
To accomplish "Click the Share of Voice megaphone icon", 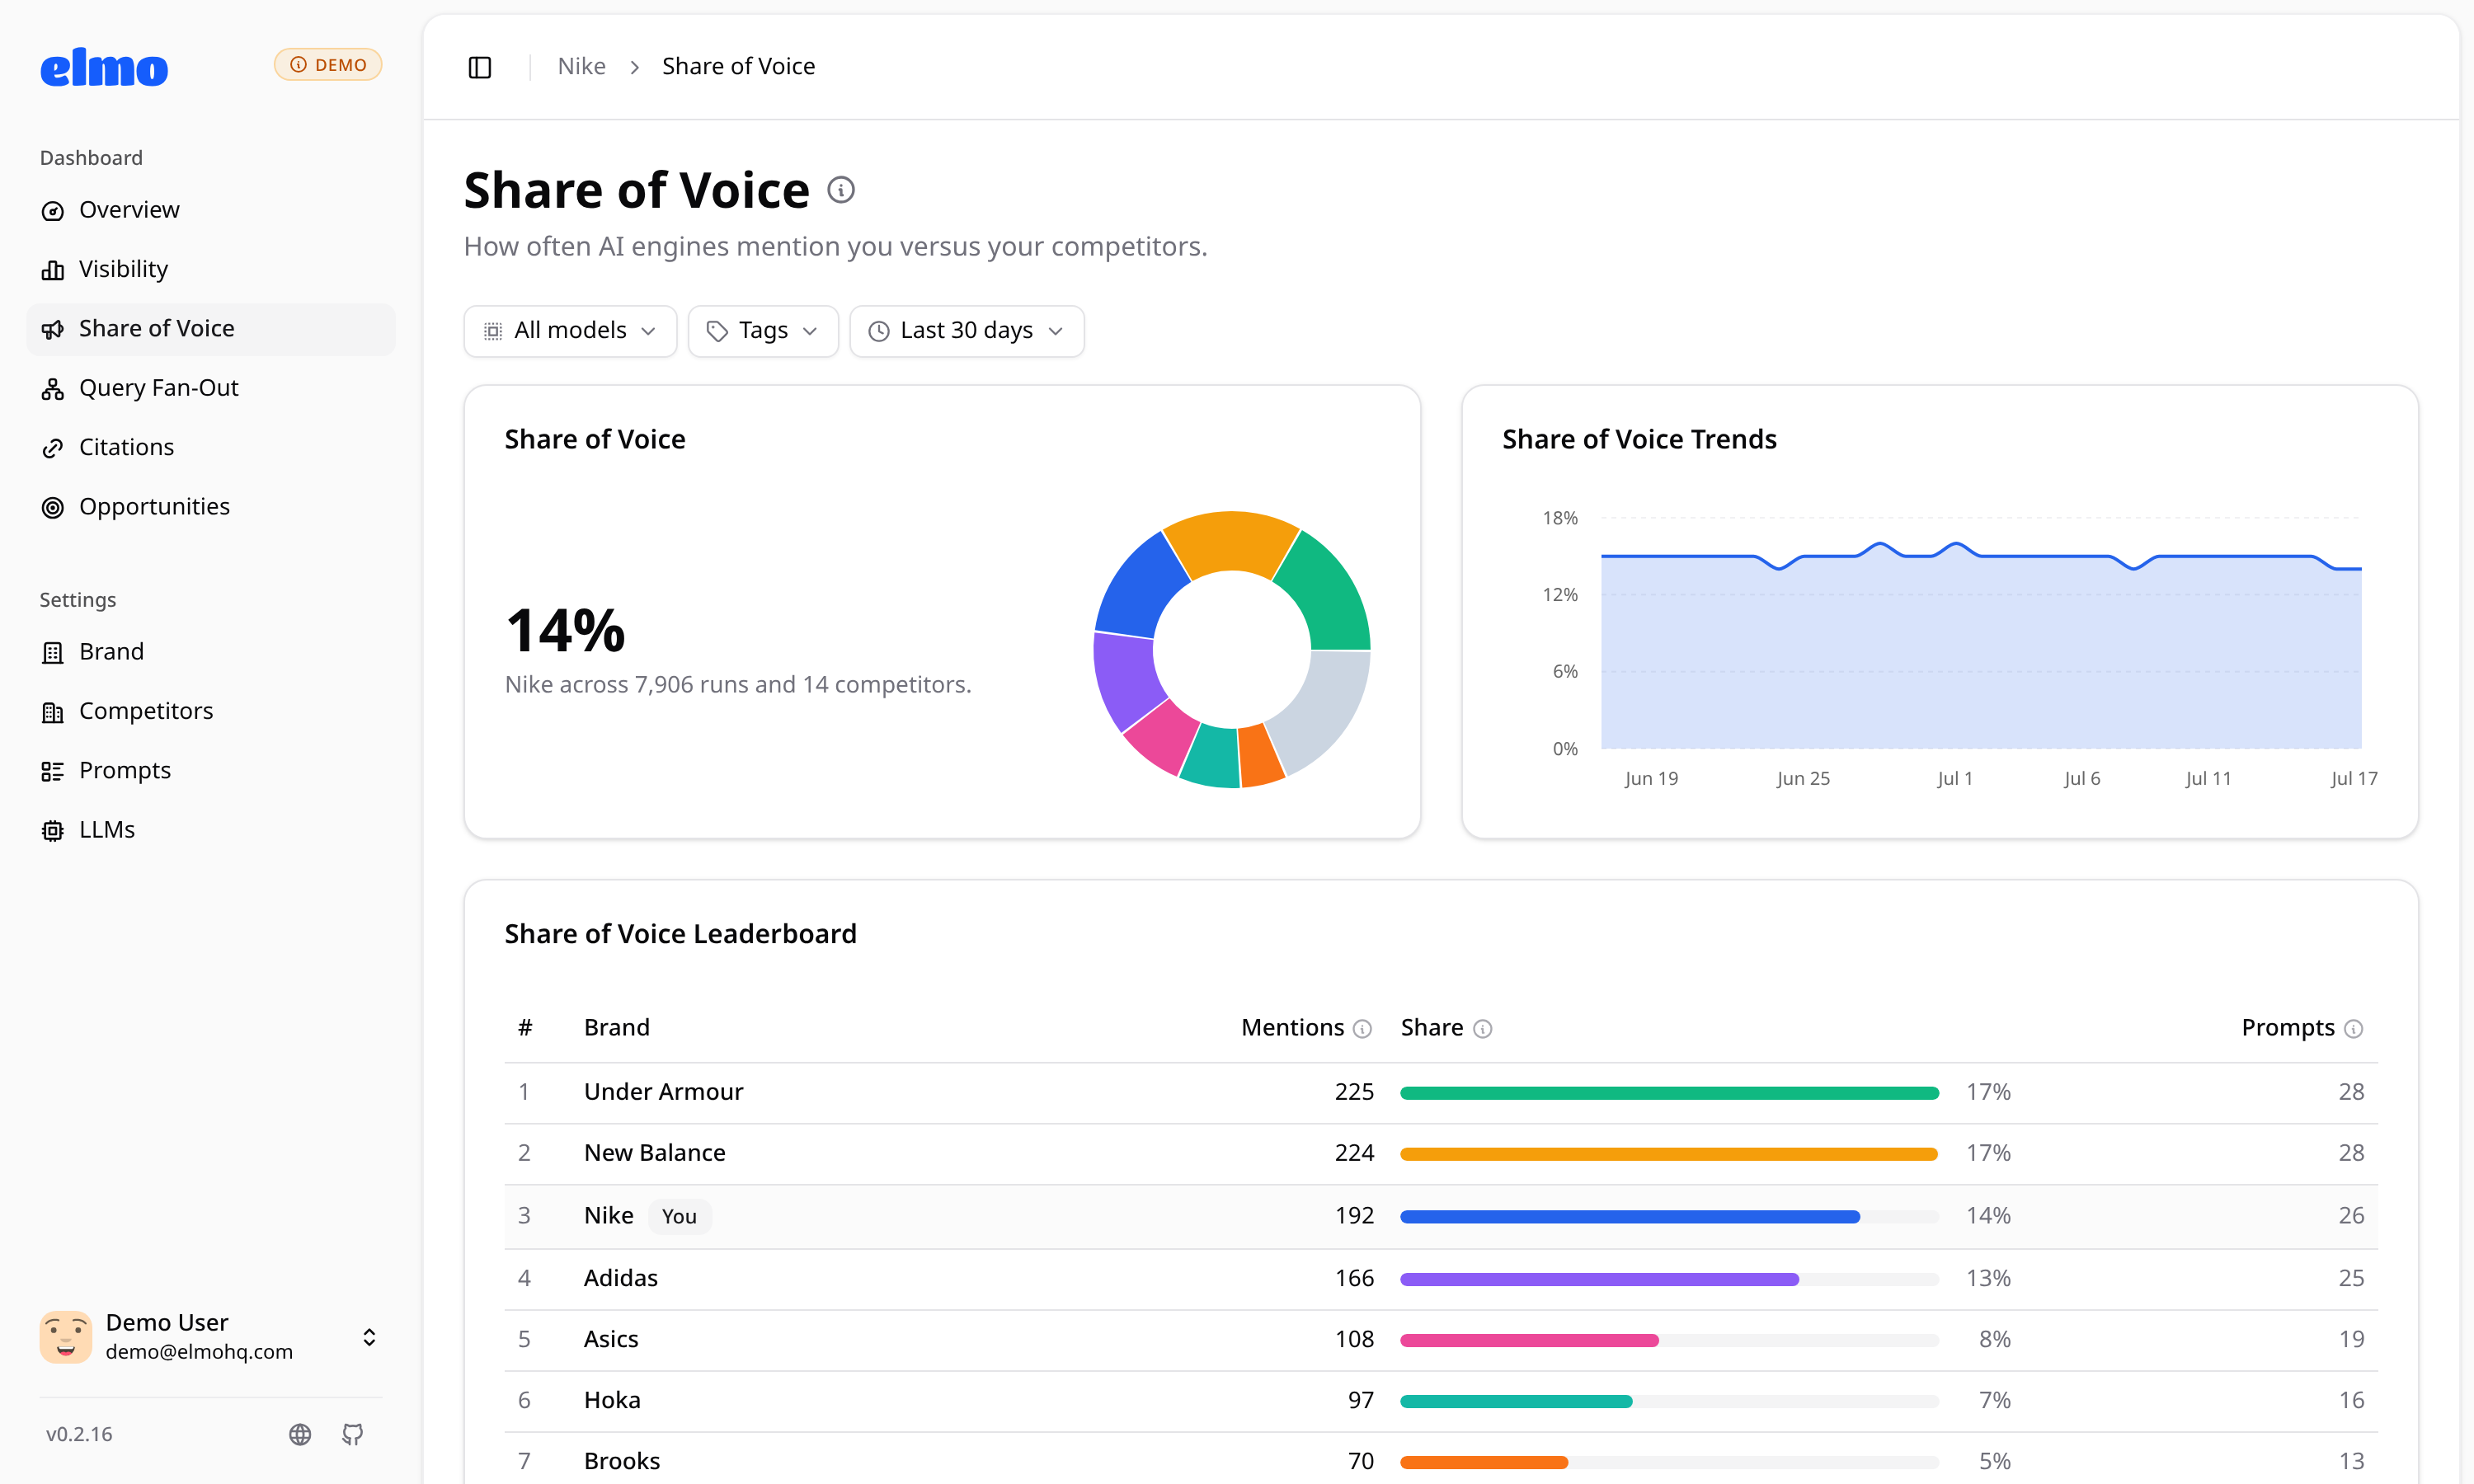I will click(x=53, y=329).
